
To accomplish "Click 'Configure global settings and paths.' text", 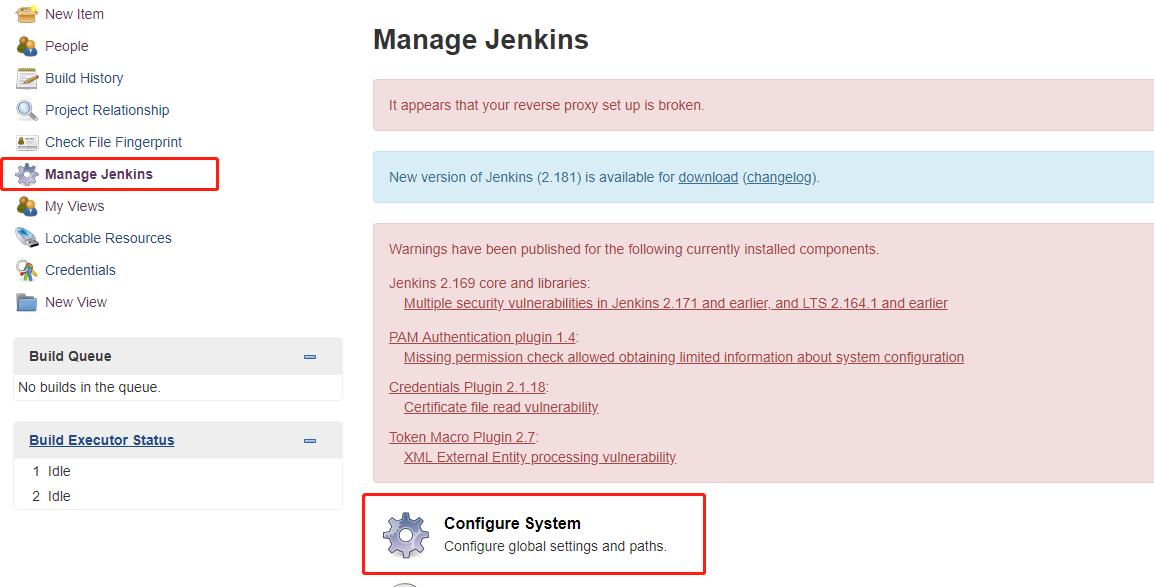I will click(556, 547).
